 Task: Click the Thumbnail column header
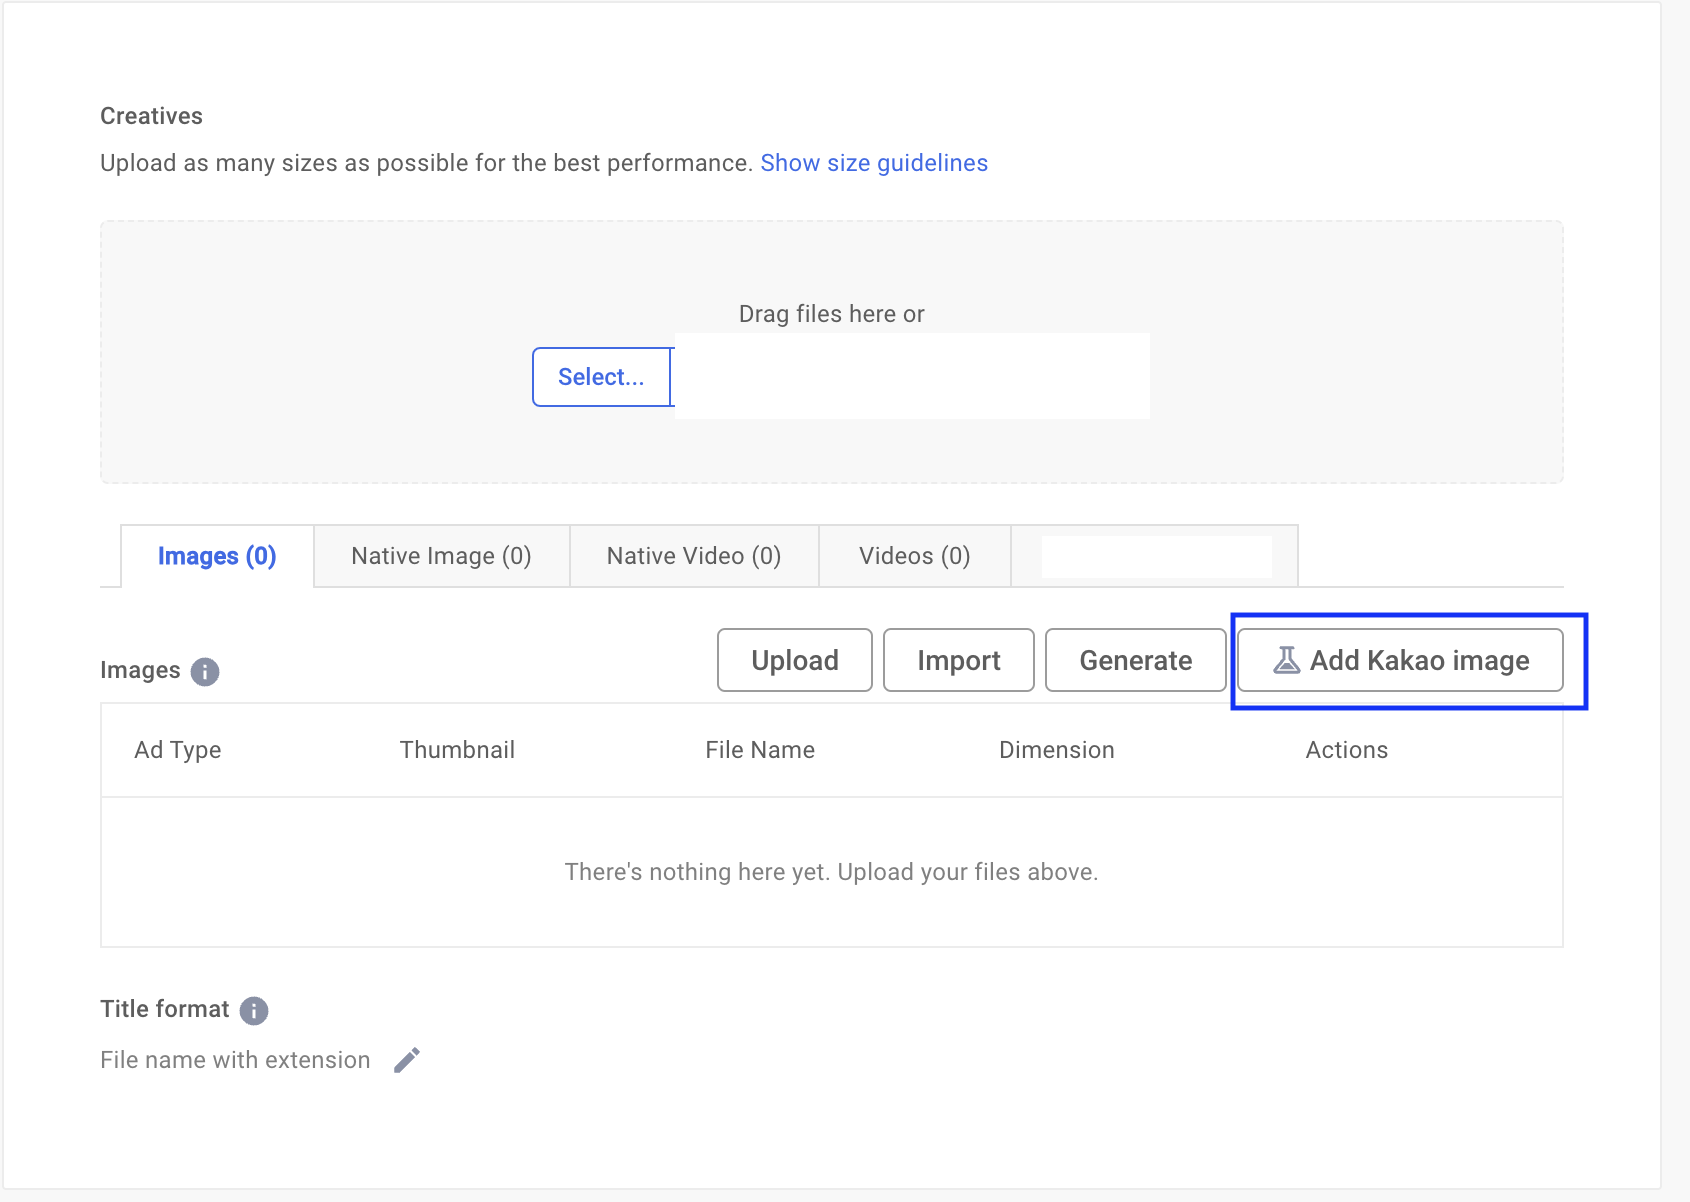(457, 750)
